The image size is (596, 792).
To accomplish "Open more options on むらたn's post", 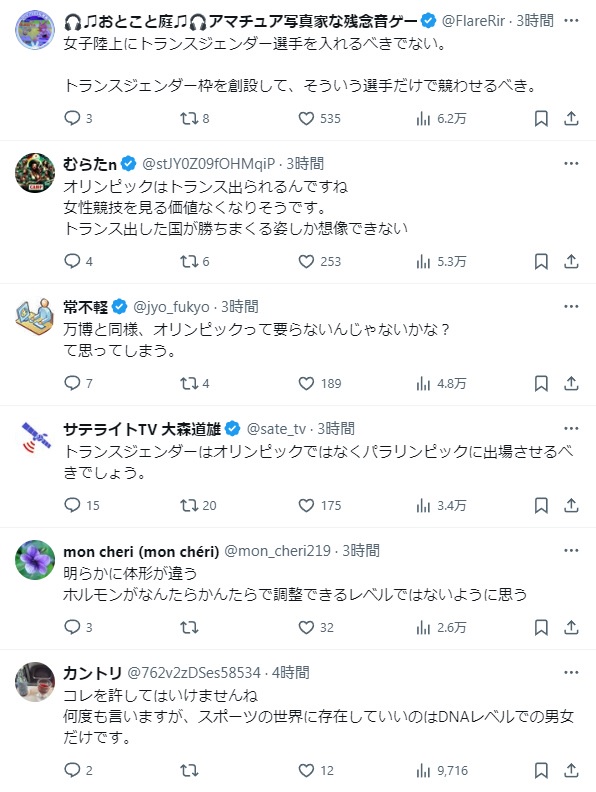I will [x=571, y=164].
